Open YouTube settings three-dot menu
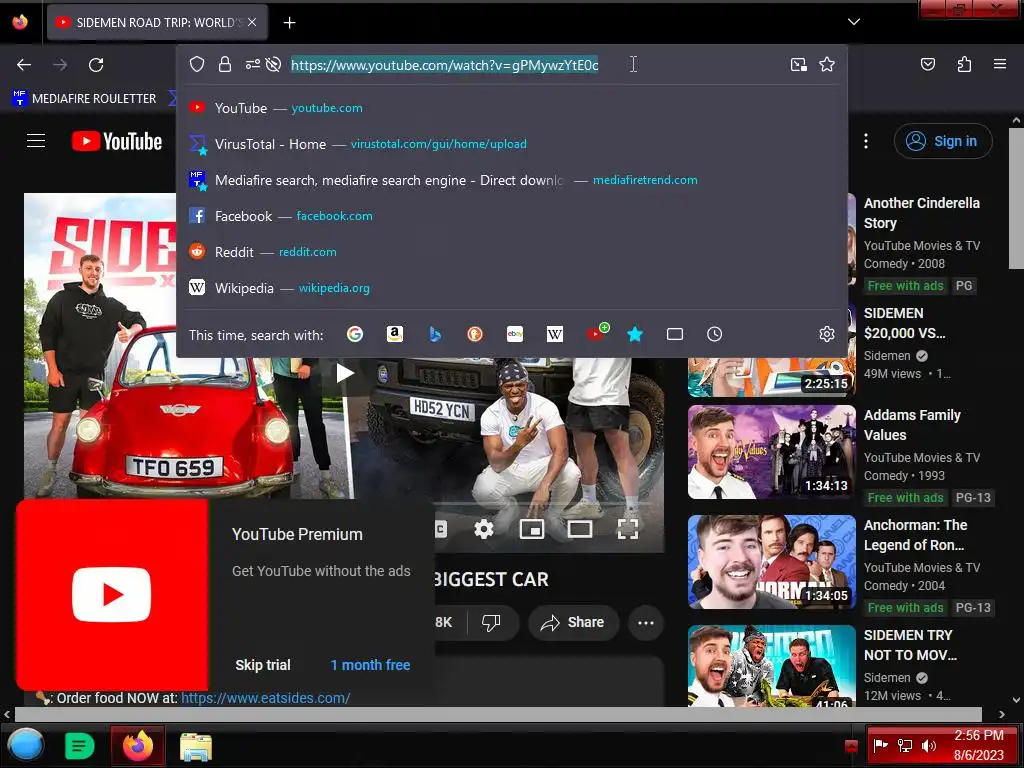 866,141
